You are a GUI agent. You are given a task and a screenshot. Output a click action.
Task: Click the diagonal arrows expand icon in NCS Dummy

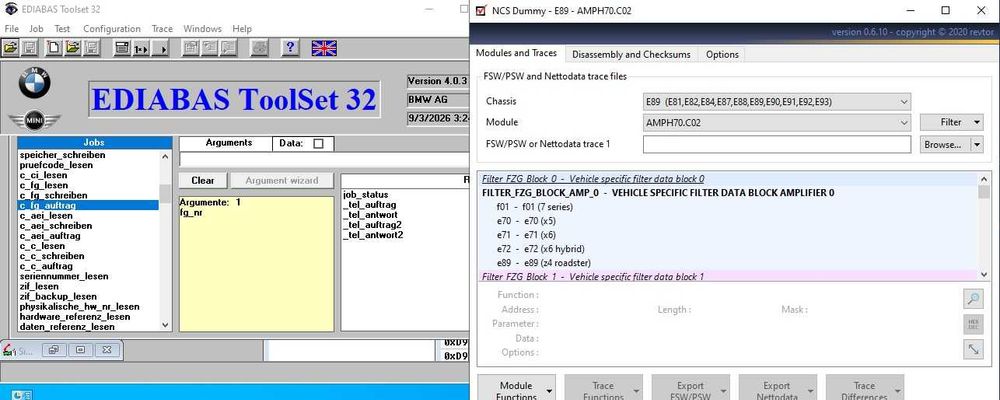click(x=973, y=349)
